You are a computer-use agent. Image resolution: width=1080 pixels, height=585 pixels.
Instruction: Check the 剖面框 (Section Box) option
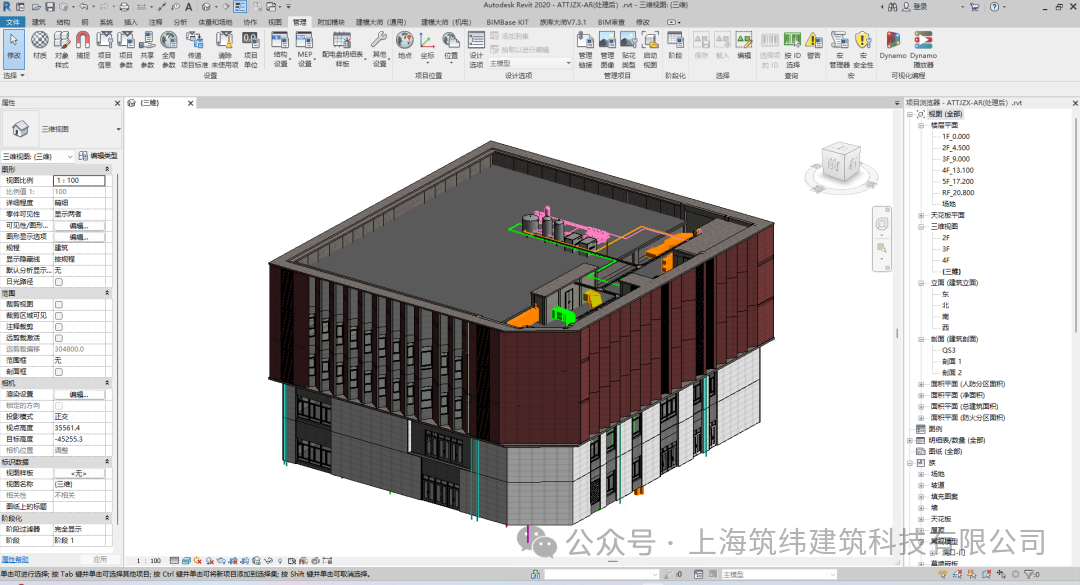click(x=59, y=372)
